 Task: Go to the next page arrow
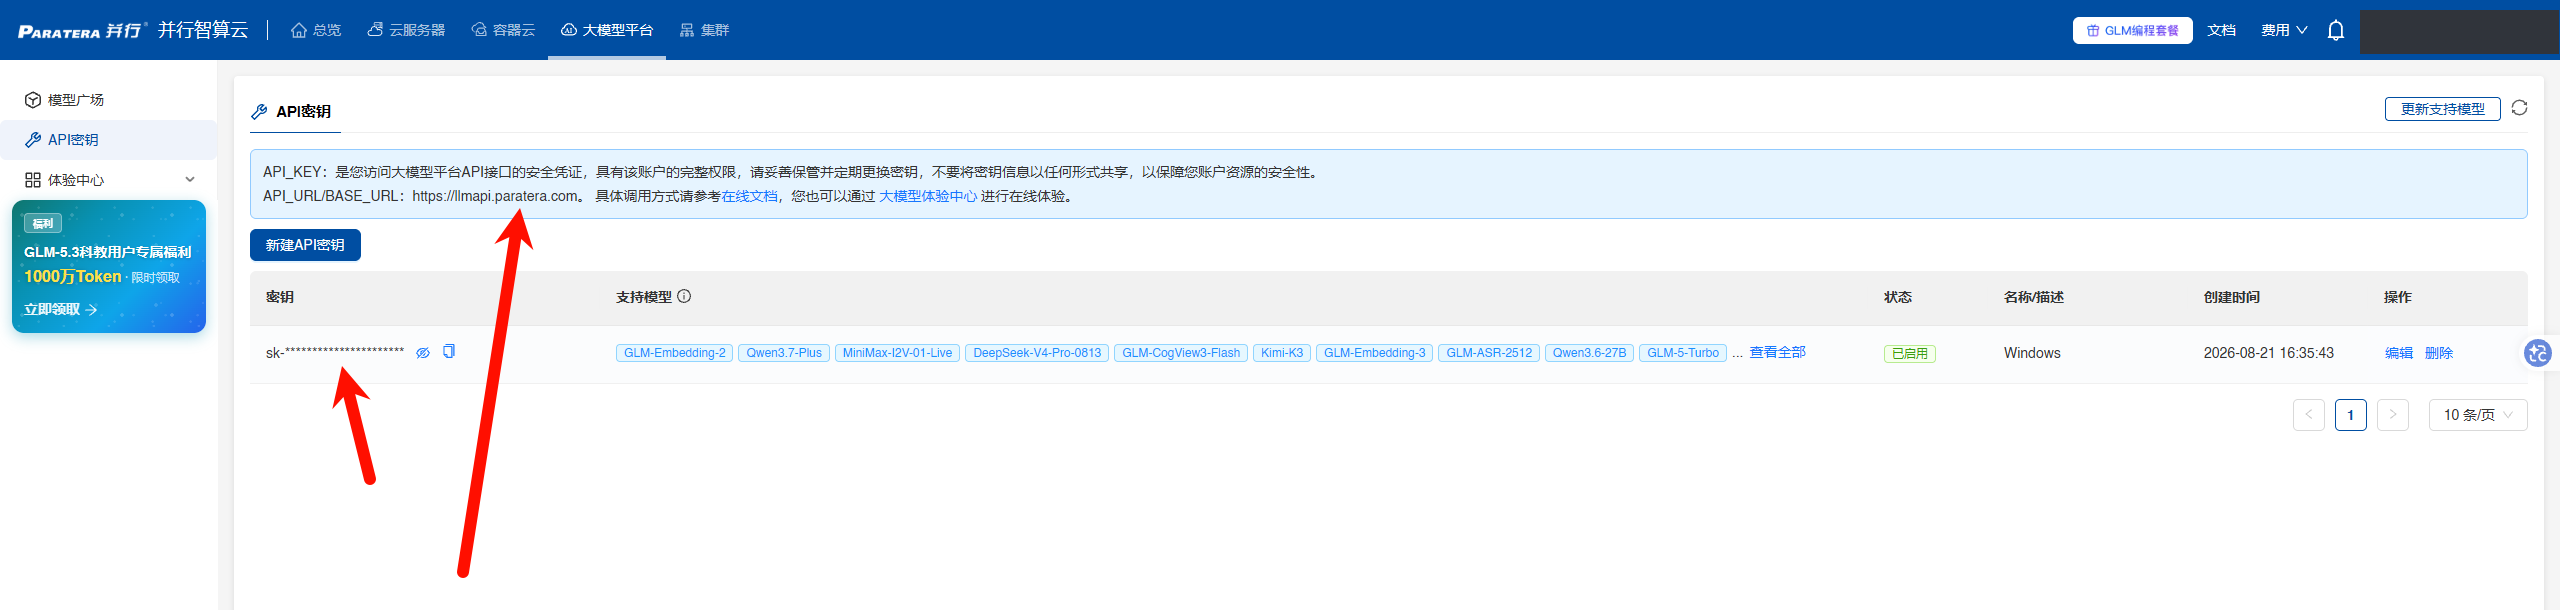[2393, 415]
